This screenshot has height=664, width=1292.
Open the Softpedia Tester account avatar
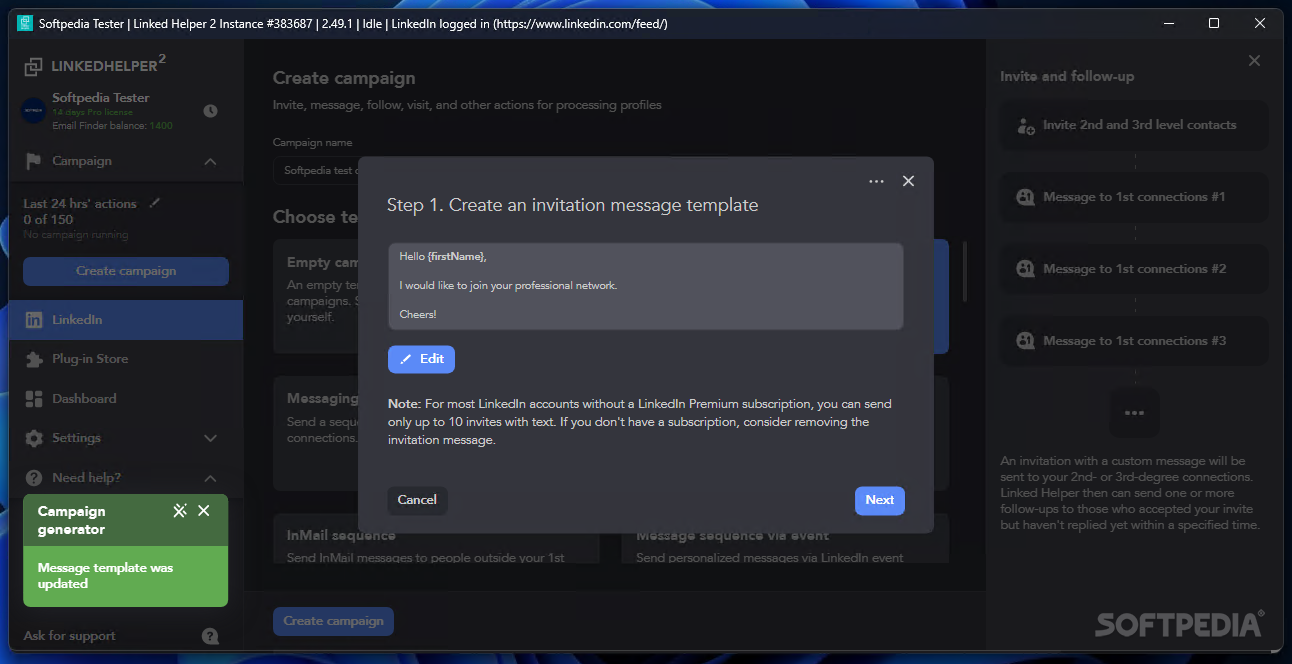click(34, 111)
